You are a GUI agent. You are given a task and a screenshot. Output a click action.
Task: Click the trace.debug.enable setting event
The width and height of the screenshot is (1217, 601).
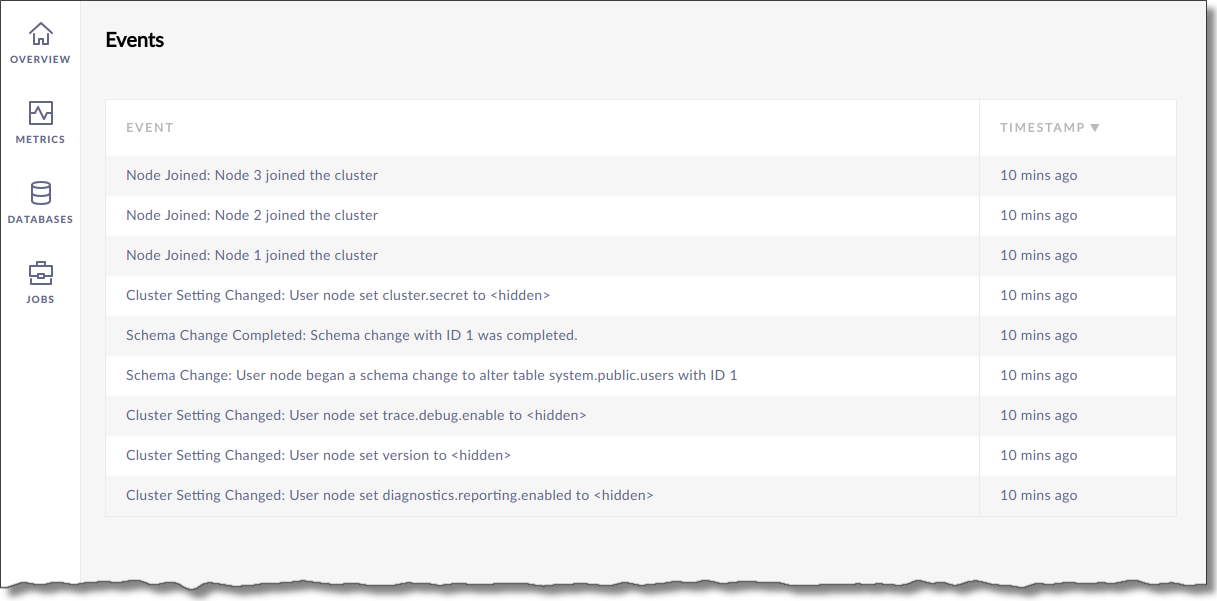(356, 416)
